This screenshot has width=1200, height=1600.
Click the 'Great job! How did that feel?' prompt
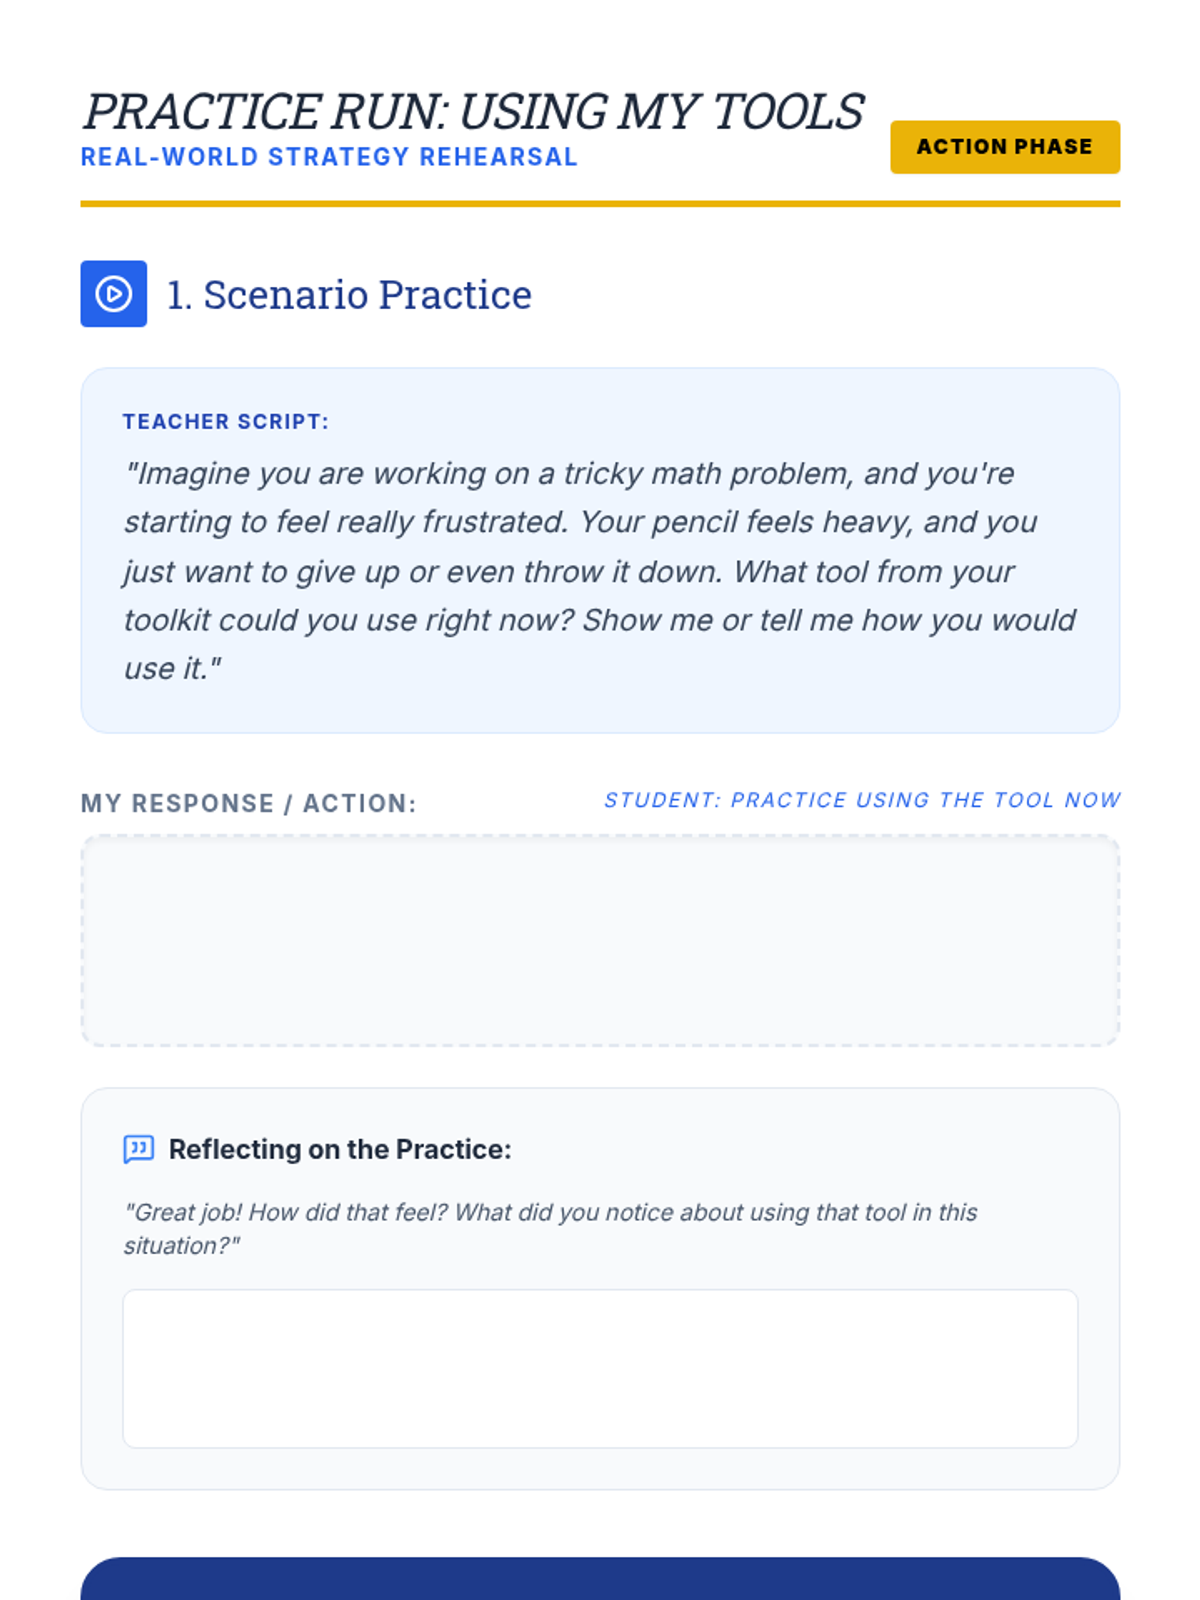click(x=550, y=1228)
